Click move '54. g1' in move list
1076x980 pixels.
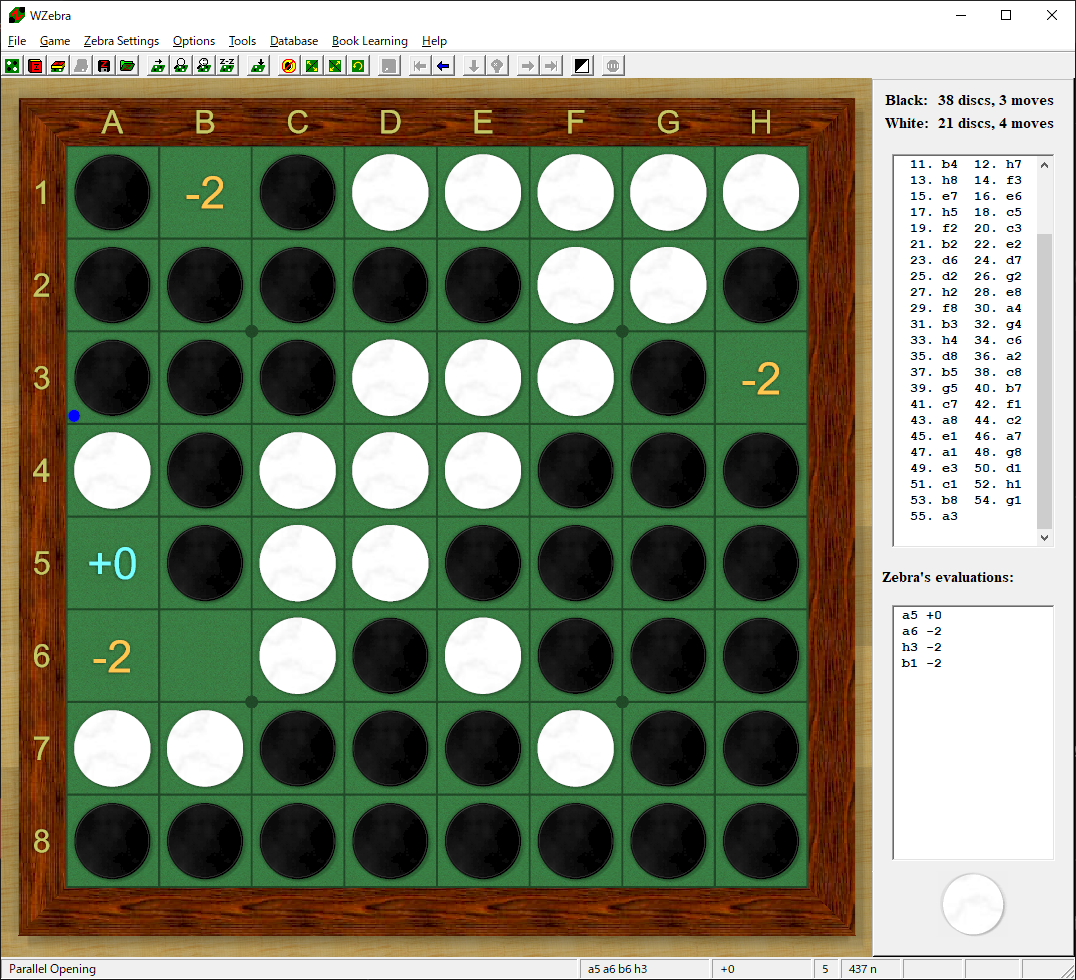point(998,500)
